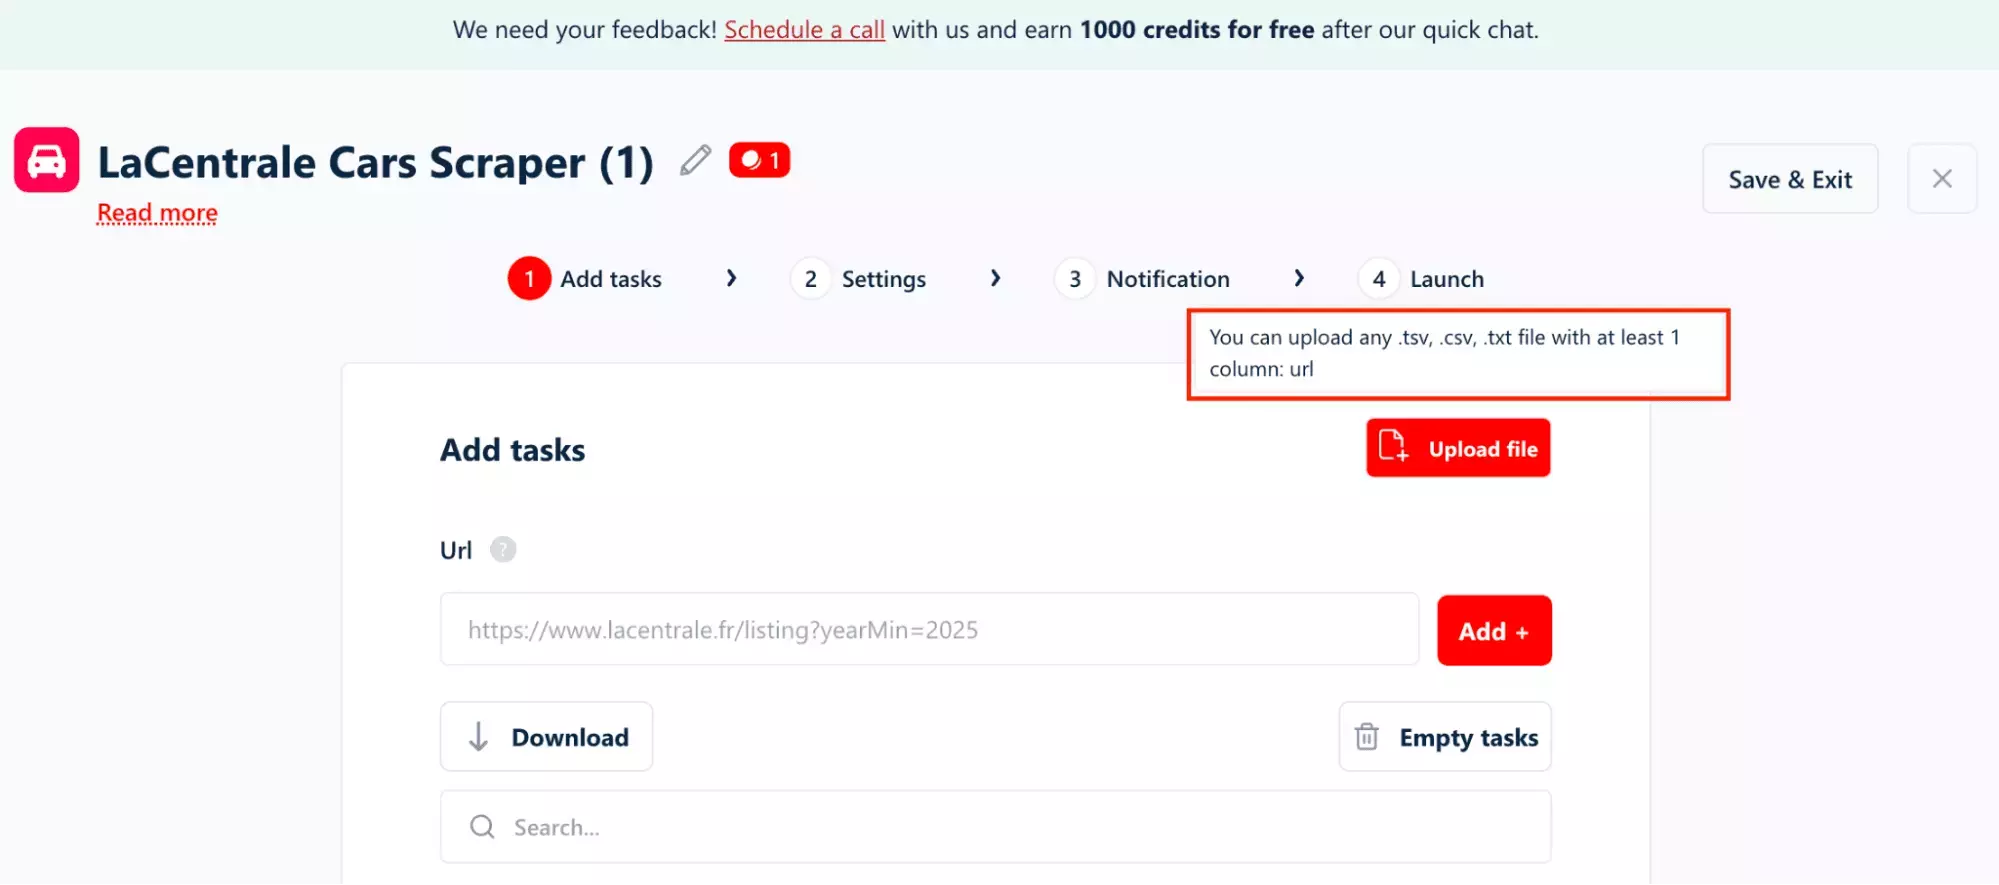The width and height of the screenshot is (1999, 885).
Task: Click Save & Exit button
Action: pos(1790,179)
